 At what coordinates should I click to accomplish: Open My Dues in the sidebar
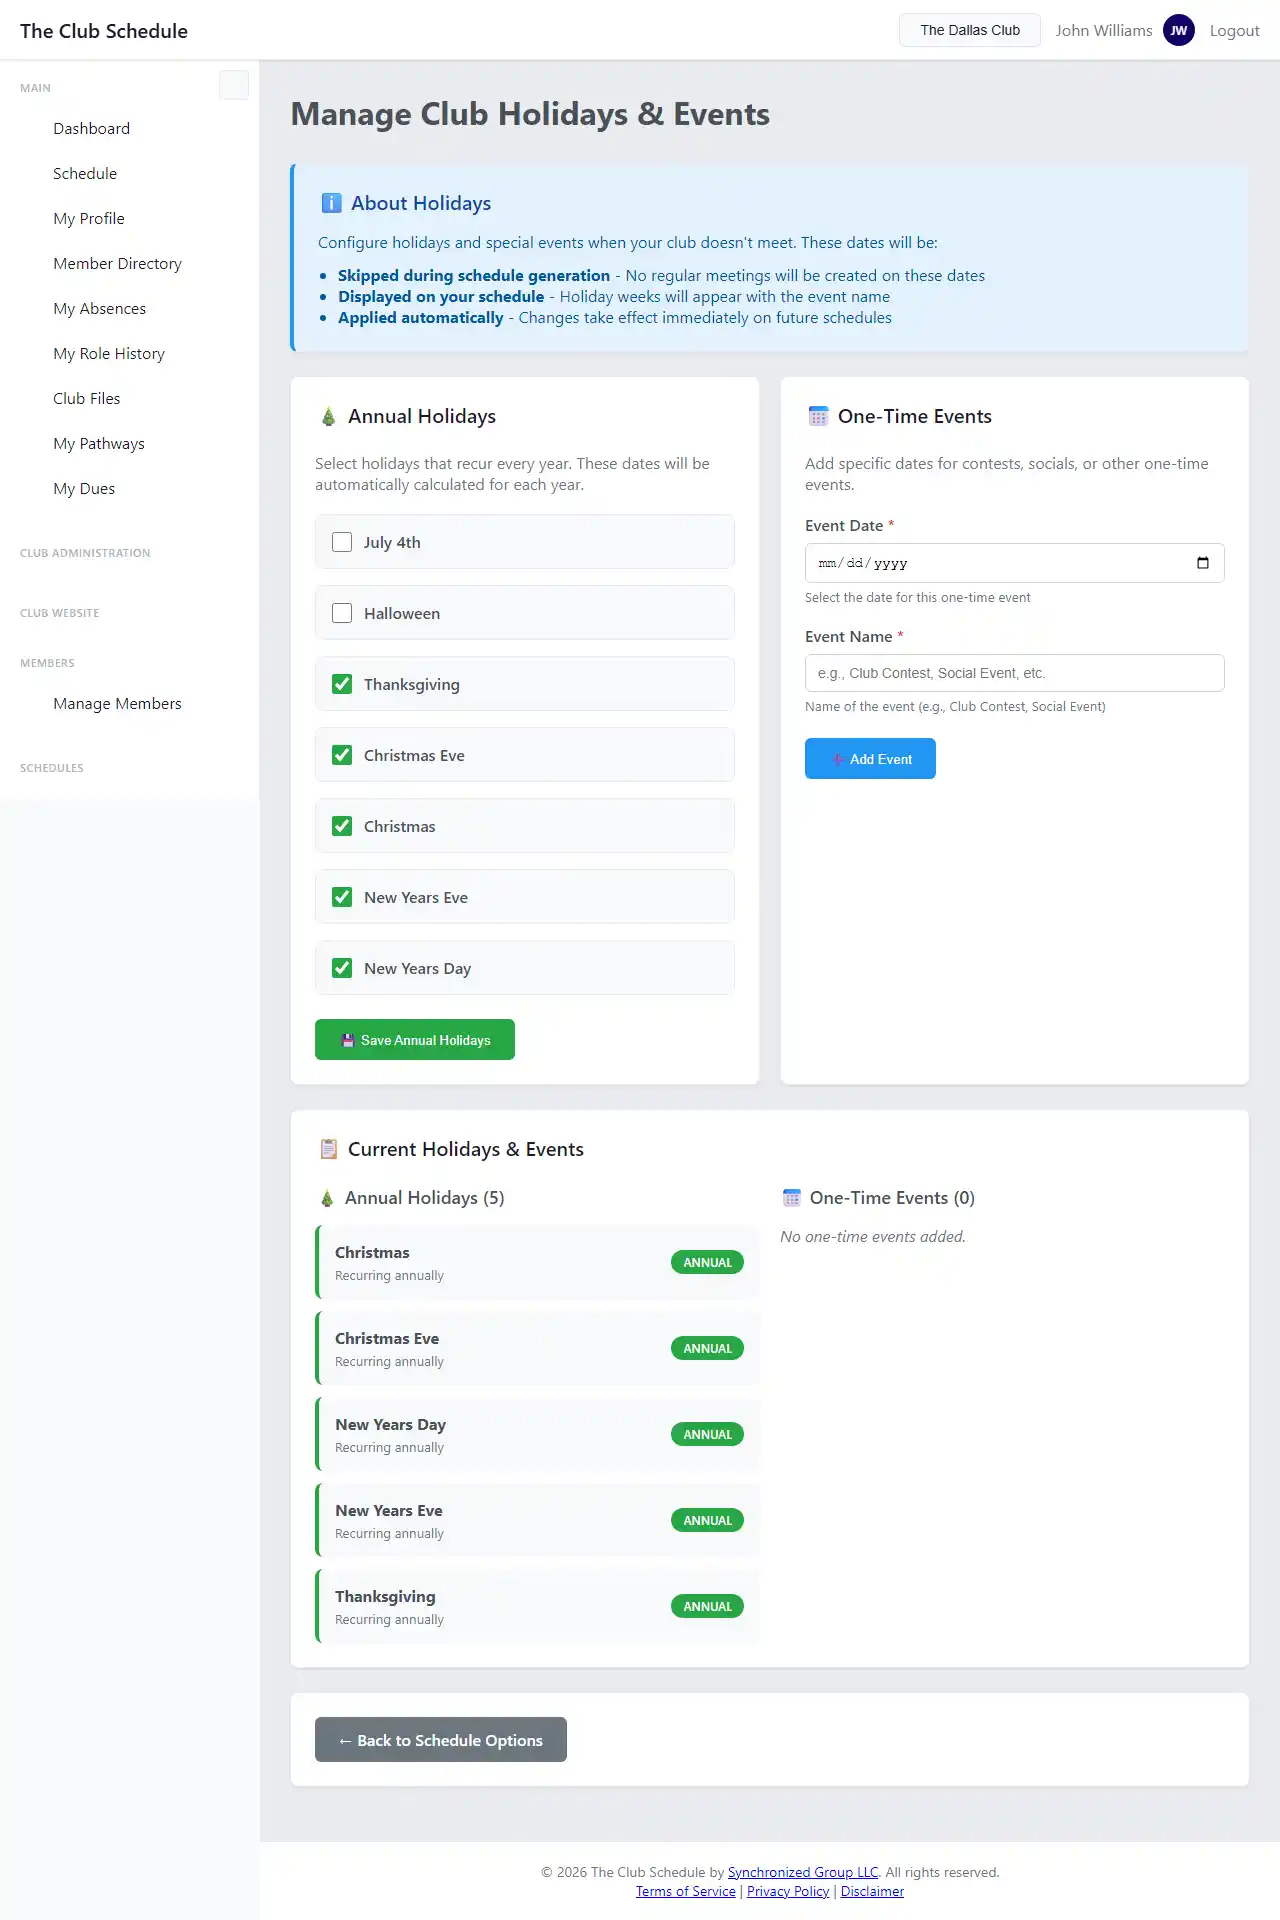tap(84, 488)
